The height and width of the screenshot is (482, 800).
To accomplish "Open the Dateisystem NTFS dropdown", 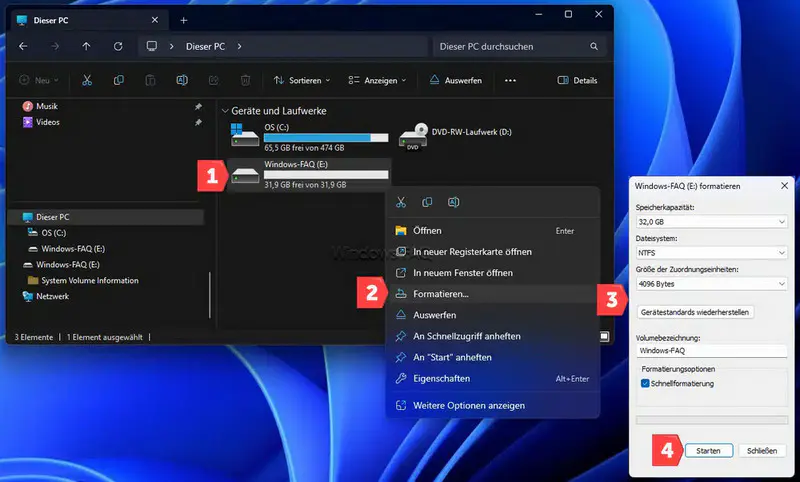I will coord(712,253).
